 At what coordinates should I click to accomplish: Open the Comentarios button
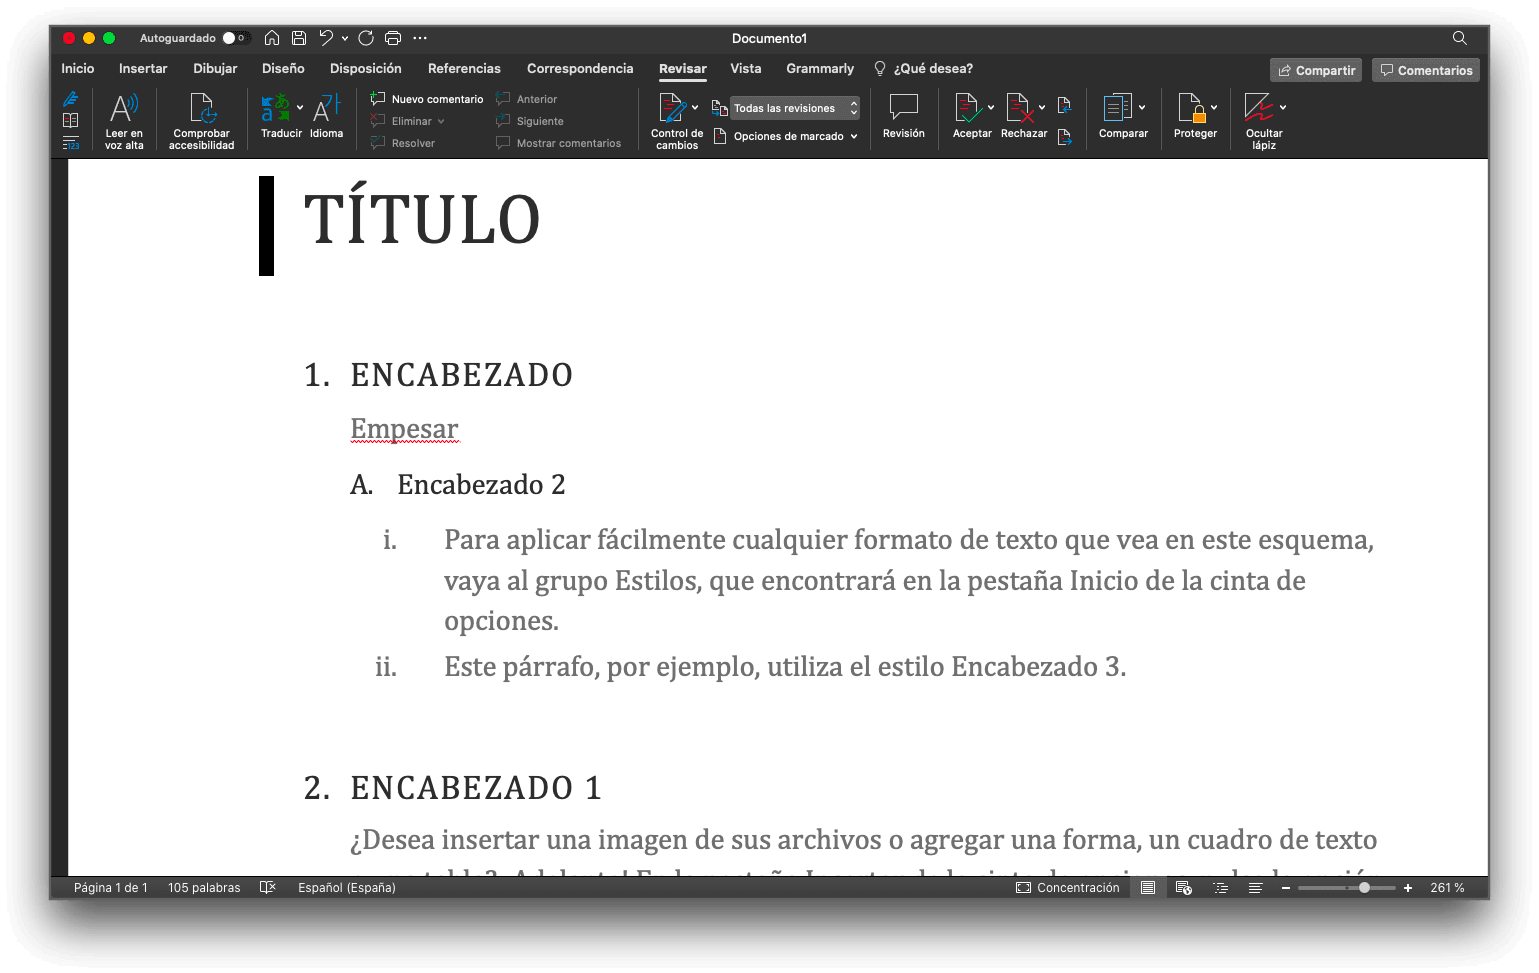pos(1426,70)
